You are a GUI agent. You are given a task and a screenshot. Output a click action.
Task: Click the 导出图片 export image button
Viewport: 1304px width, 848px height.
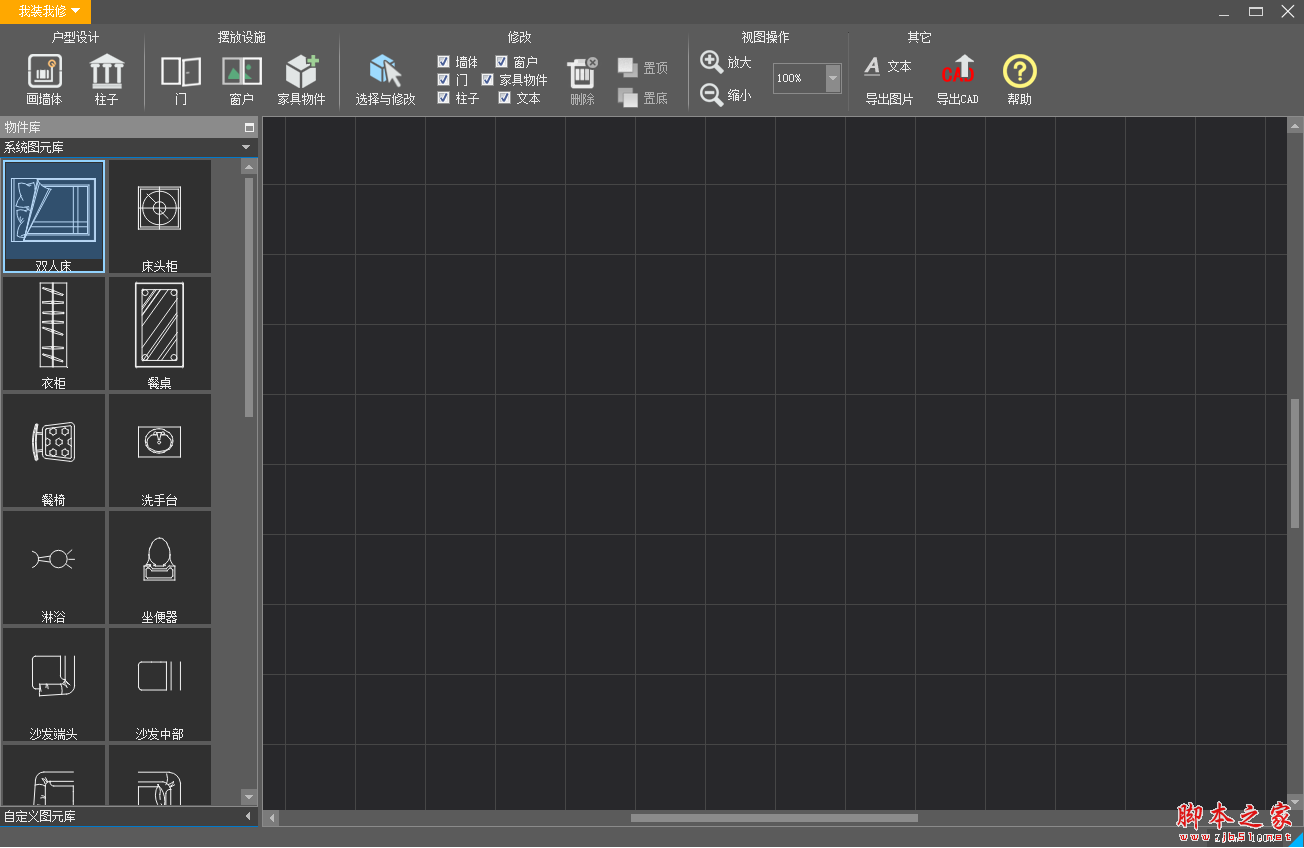(x=888, y=79)
